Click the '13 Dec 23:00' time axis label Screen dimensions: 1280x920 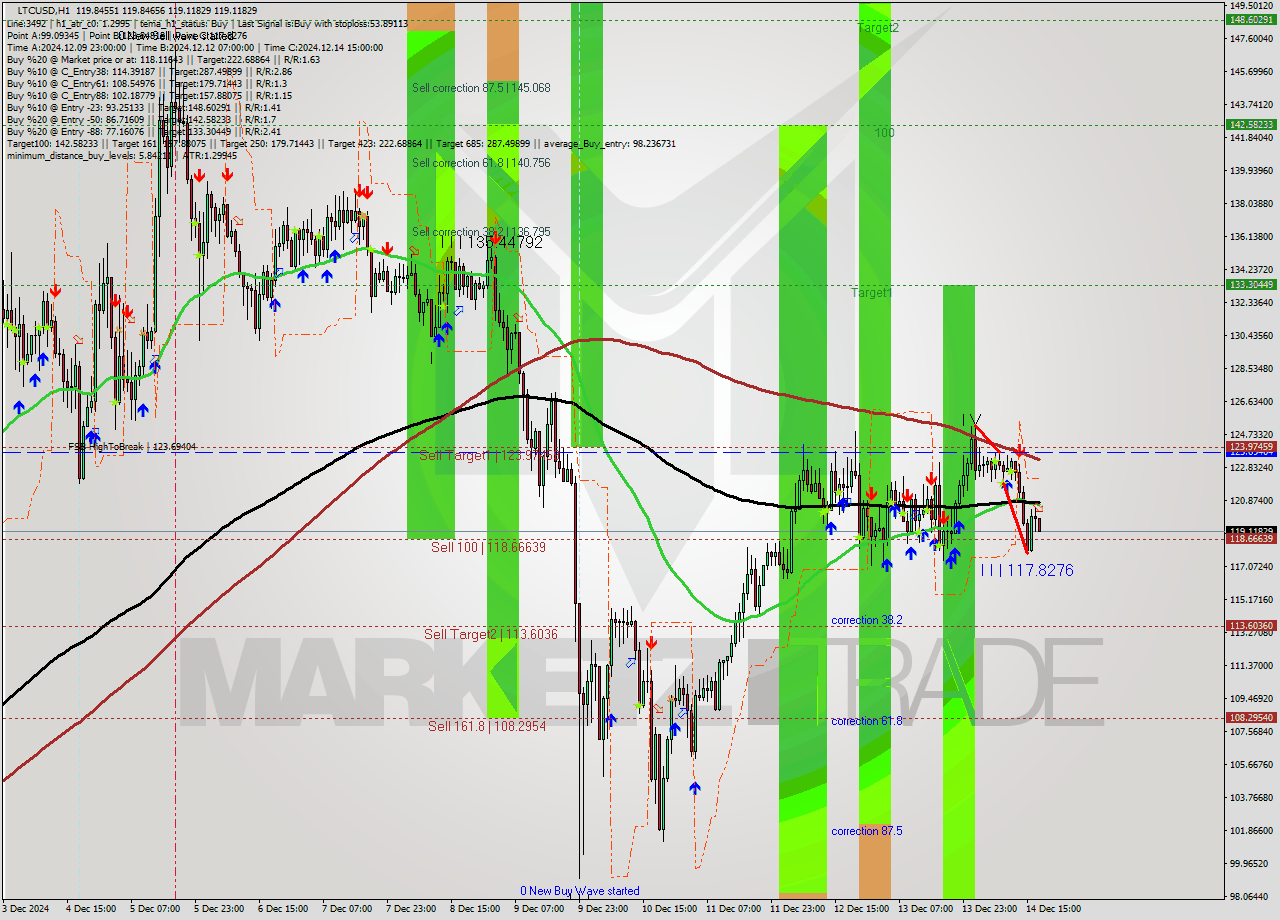(x=989, y=909)
